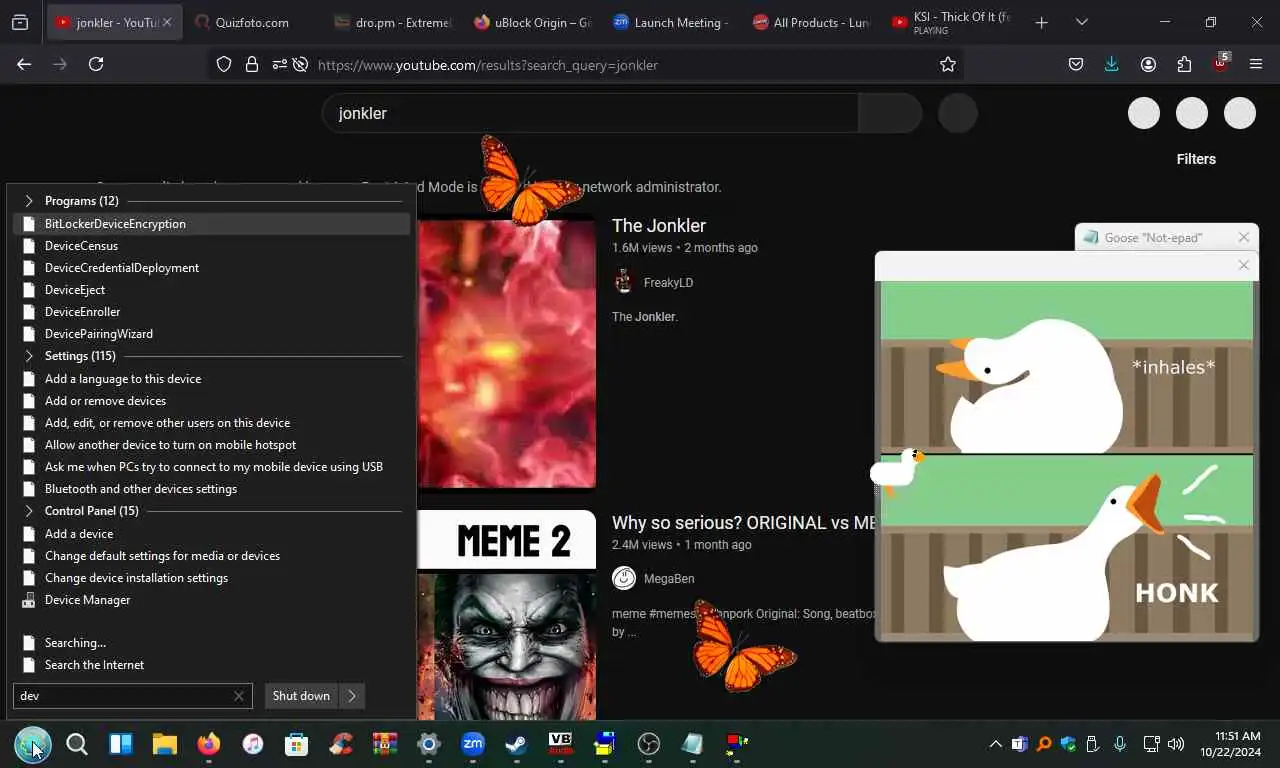Open DeviceCredentialDeployment result
The height and width of the screenshot is (768, 1280).
point(212,268)
